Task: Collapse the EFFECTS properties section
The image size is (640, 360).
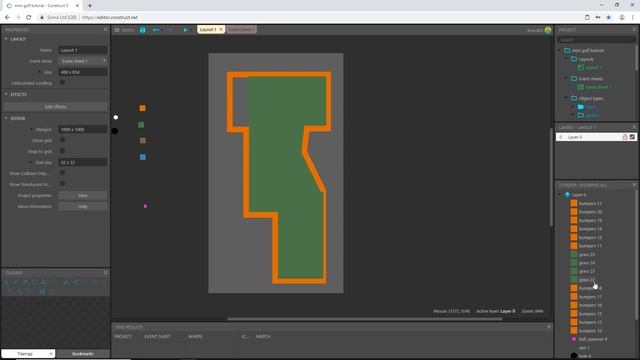Action: click(6, 94)
